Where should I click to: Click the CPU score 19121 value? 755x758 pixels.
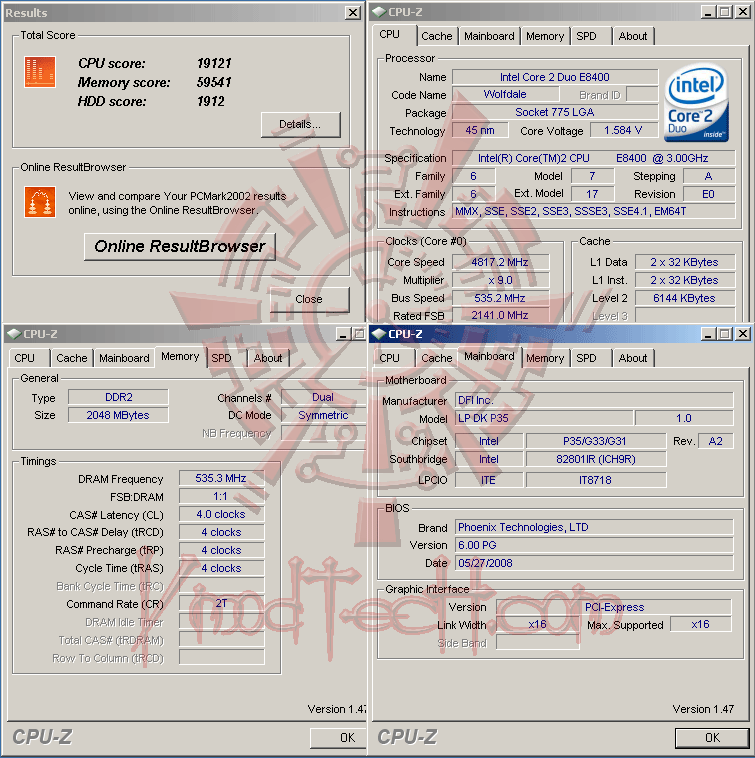coord(215,63)
